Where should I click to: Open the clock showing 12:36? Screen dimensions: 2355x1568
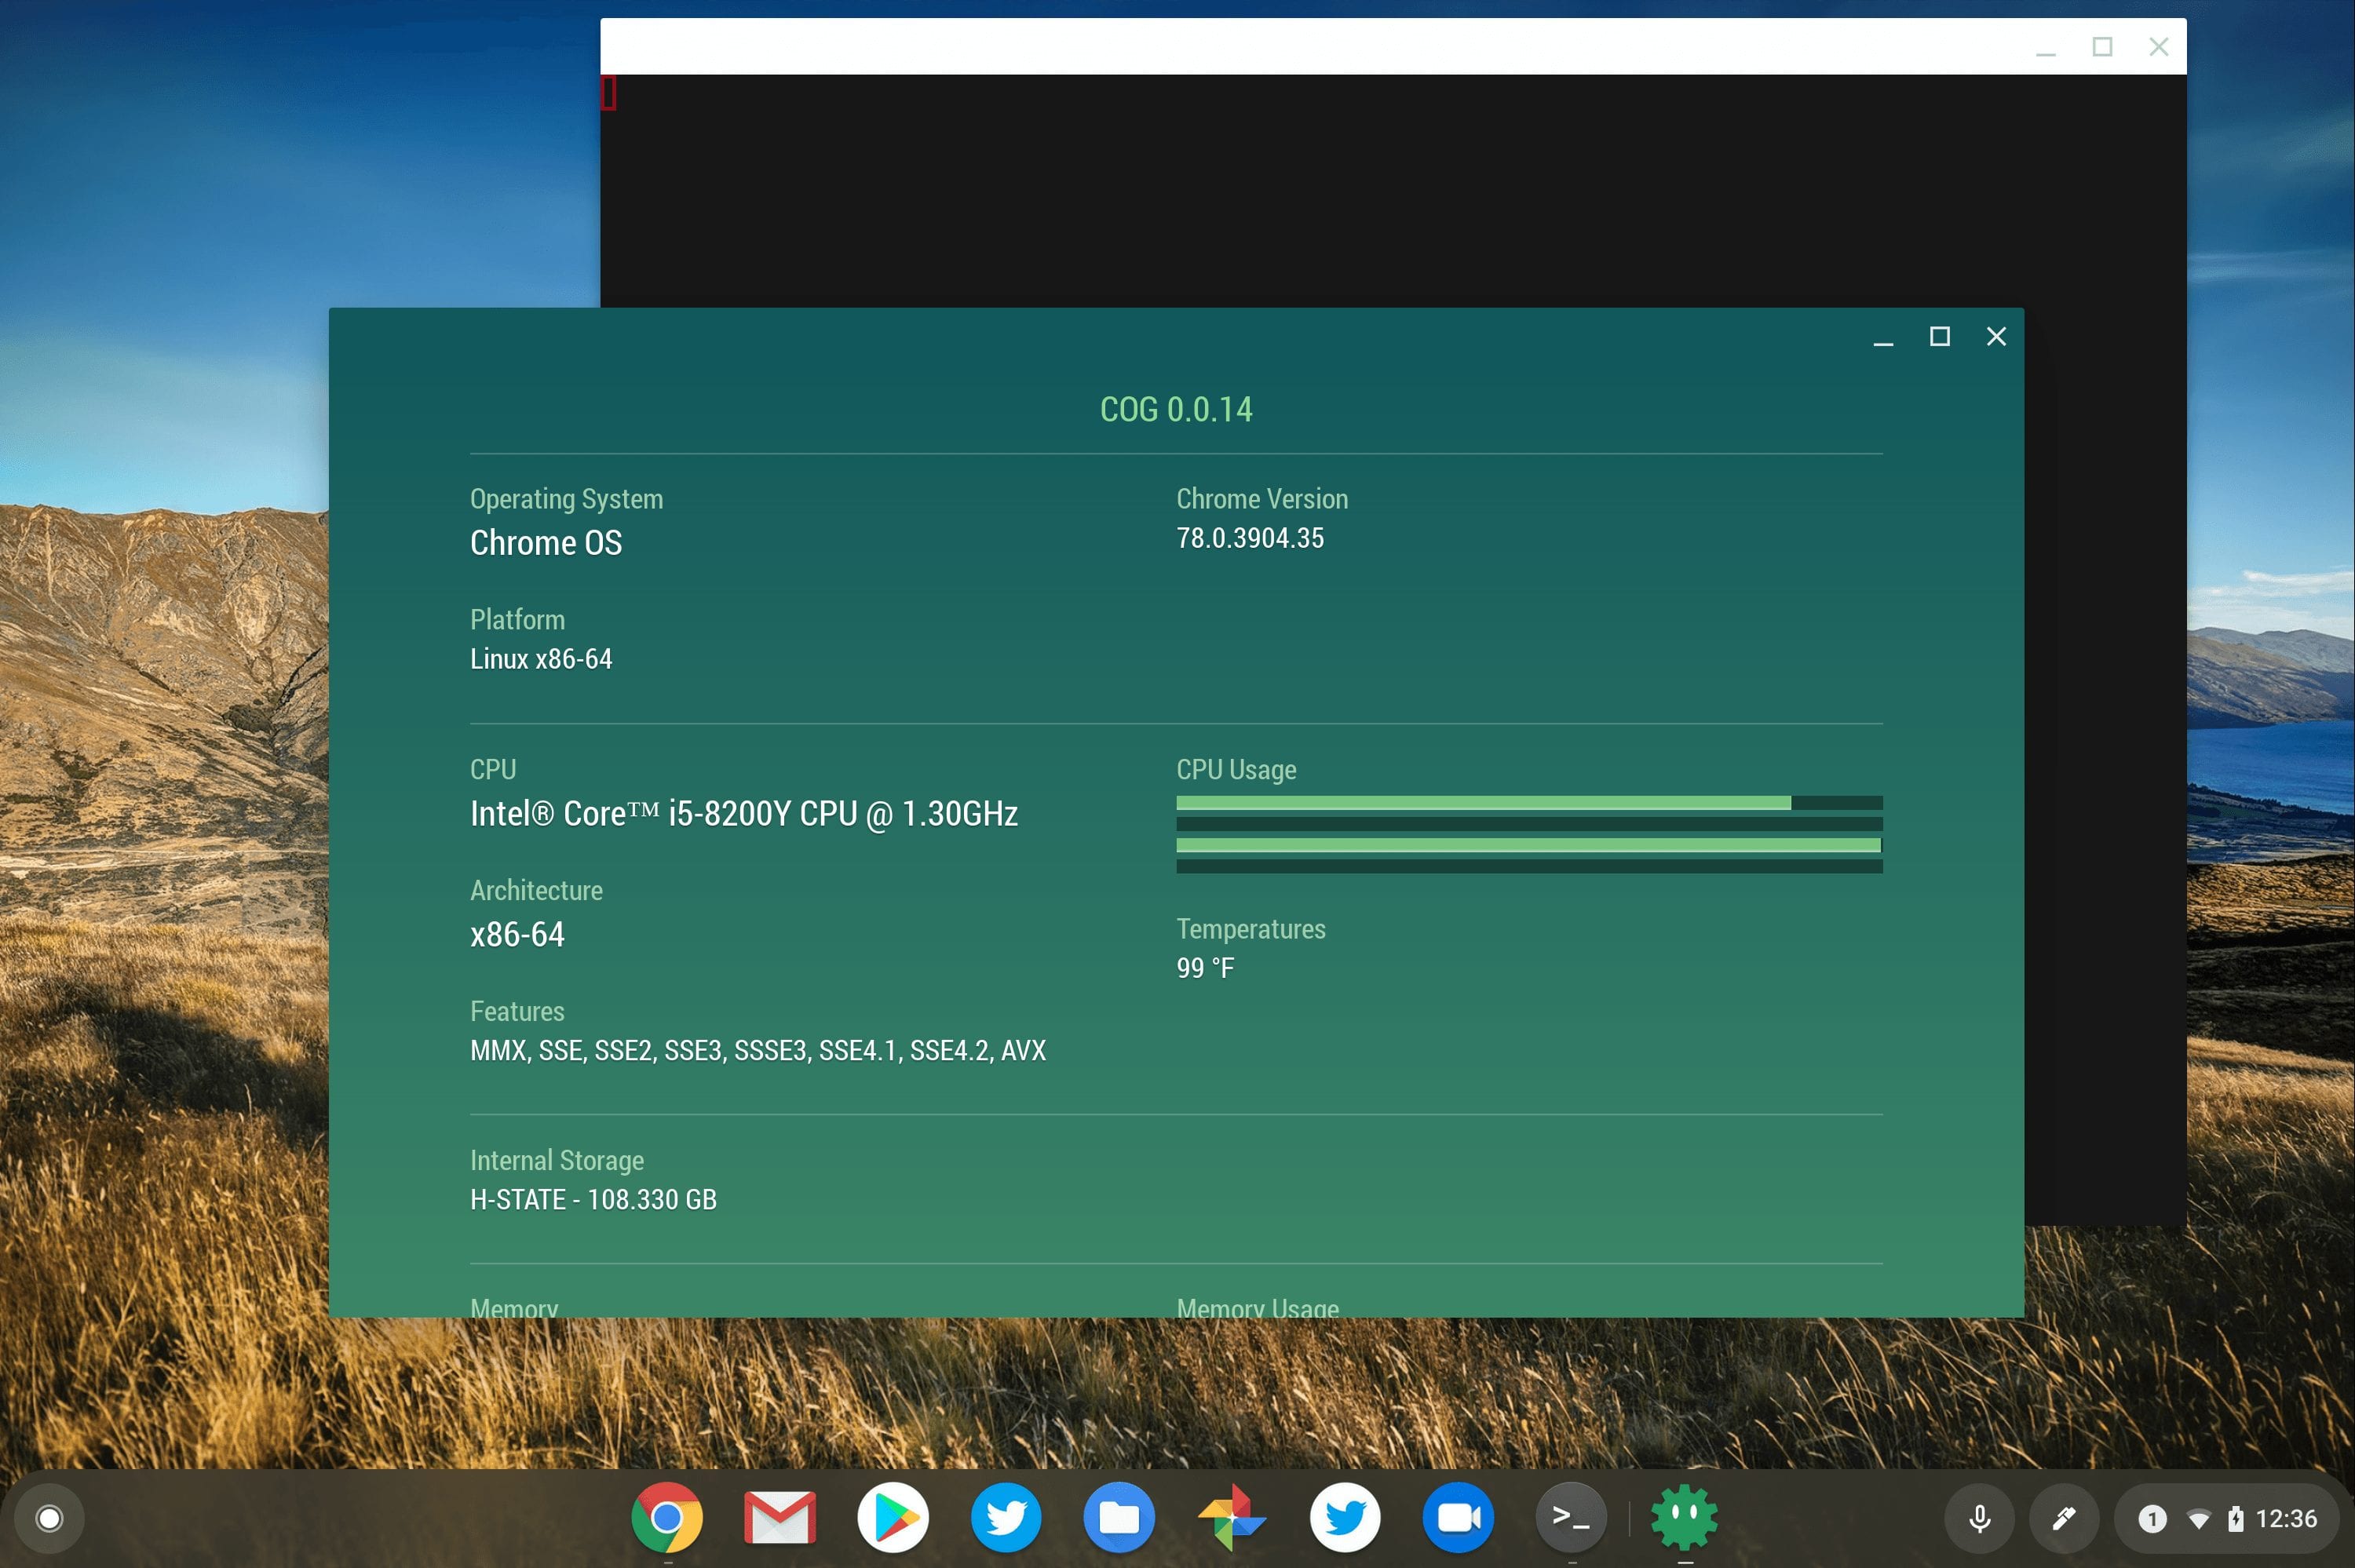tap(2286, 1519)
